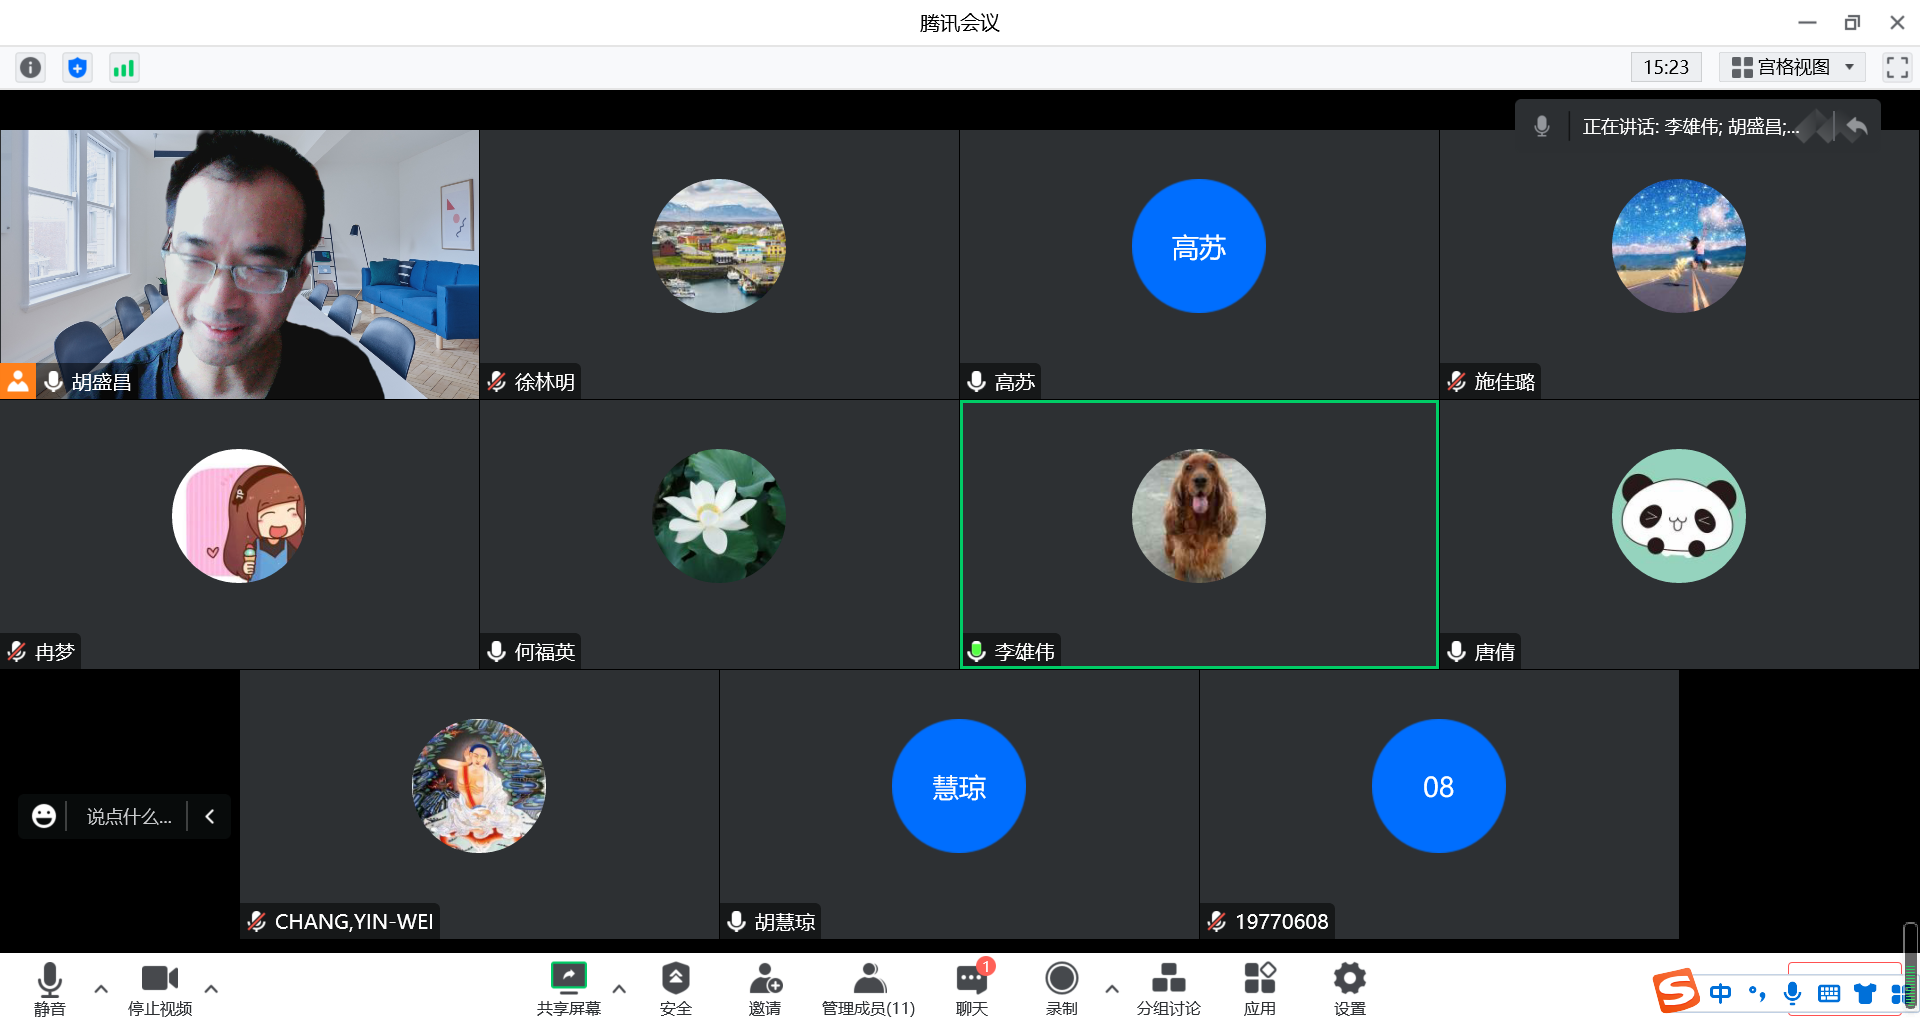Click 19770608 name label
This screenshot has width=1920, height=1021.
click(1282, 921)
